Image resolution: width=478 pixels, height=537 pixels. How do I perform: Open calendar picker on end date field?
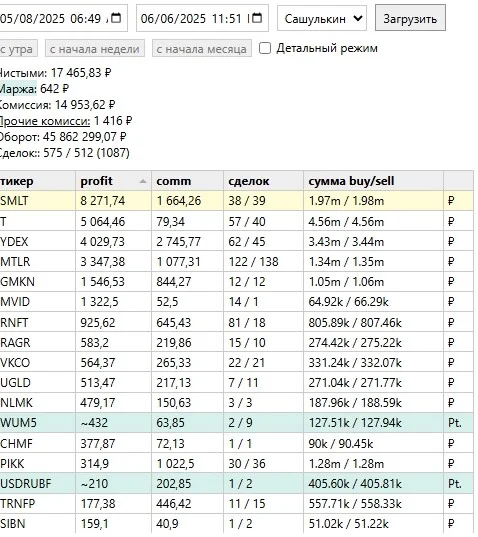click(257, 18)
